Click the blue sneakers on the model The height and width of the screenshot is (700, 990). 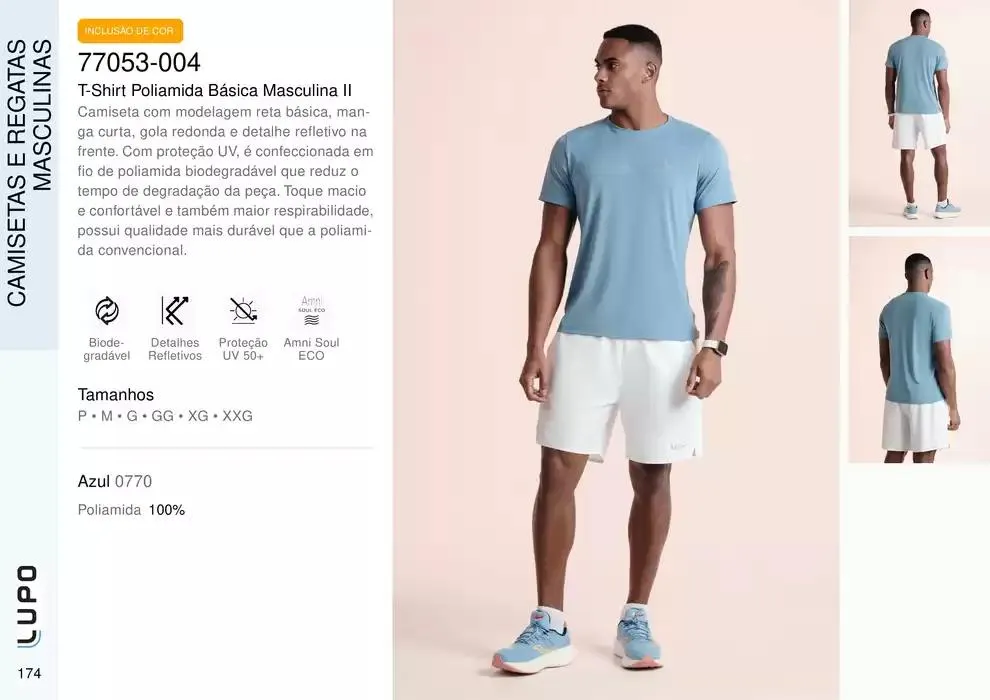point(576,640)
